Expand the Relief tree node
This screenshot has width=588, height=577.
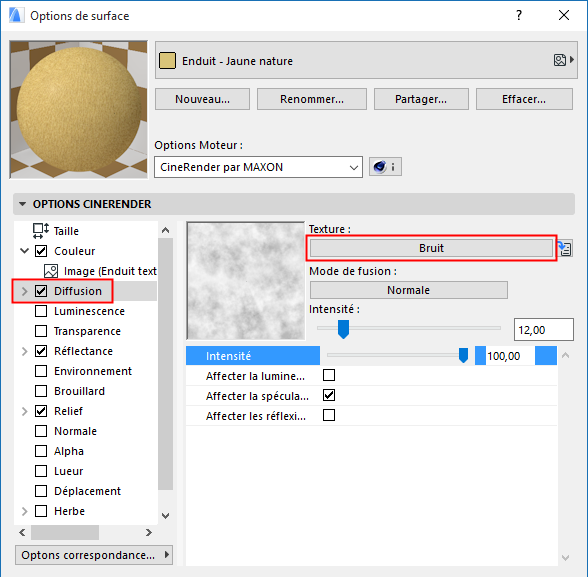click(25, 411)
